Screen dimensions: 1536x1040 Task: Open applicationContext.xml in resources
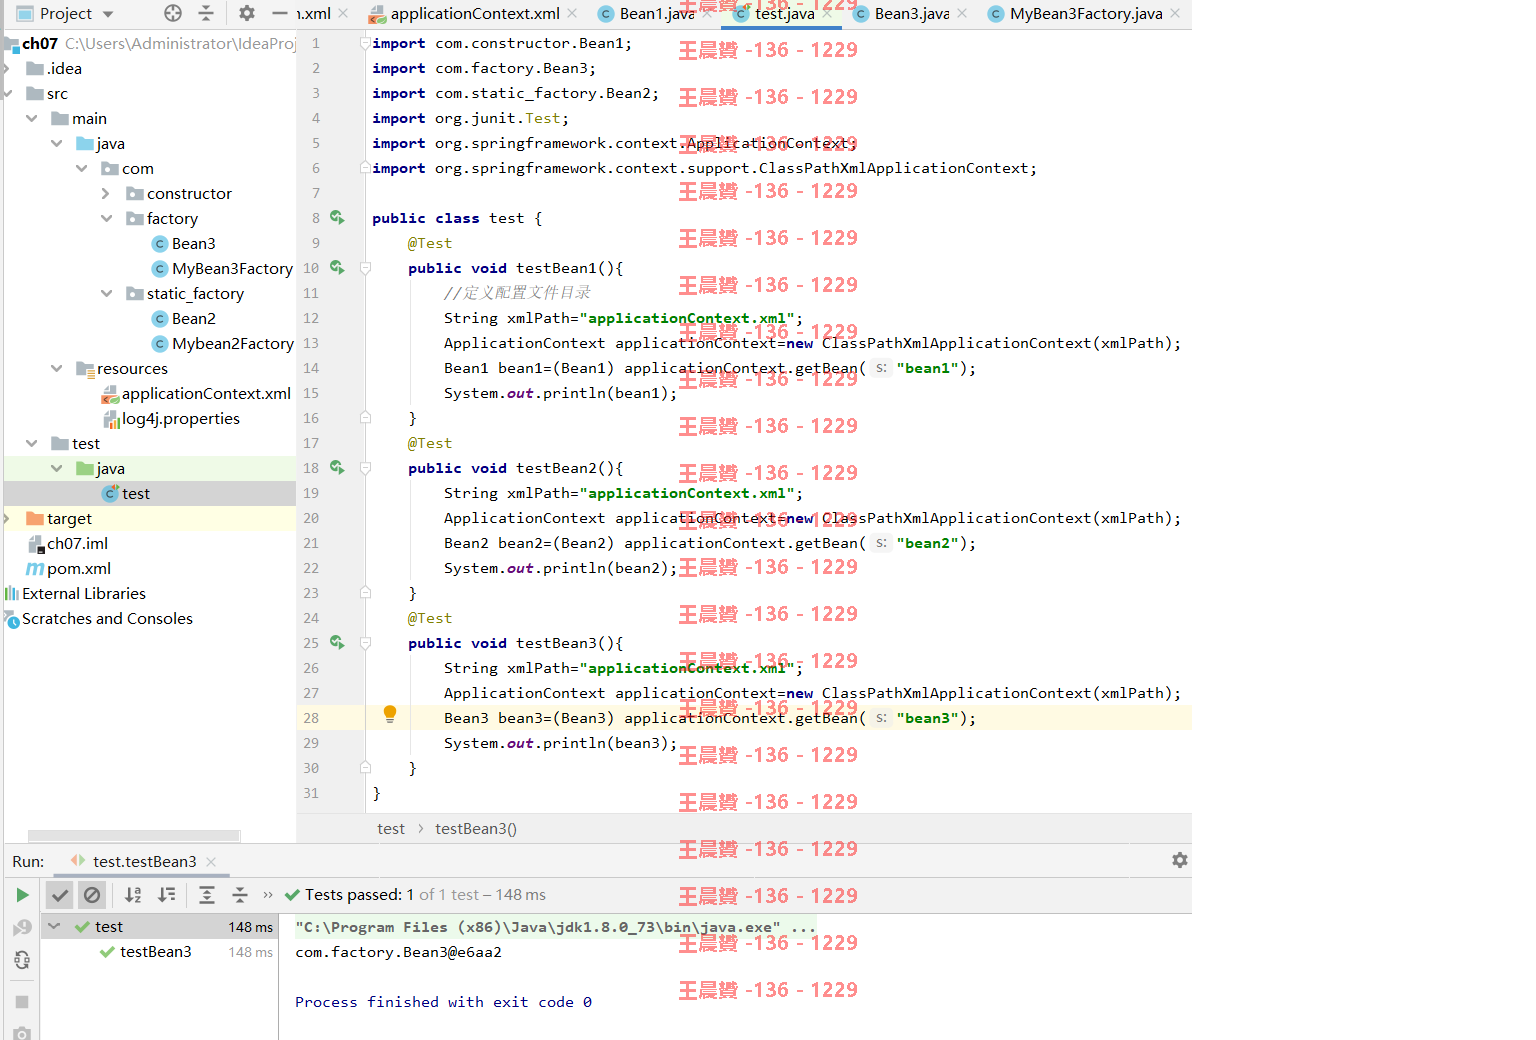196,393
